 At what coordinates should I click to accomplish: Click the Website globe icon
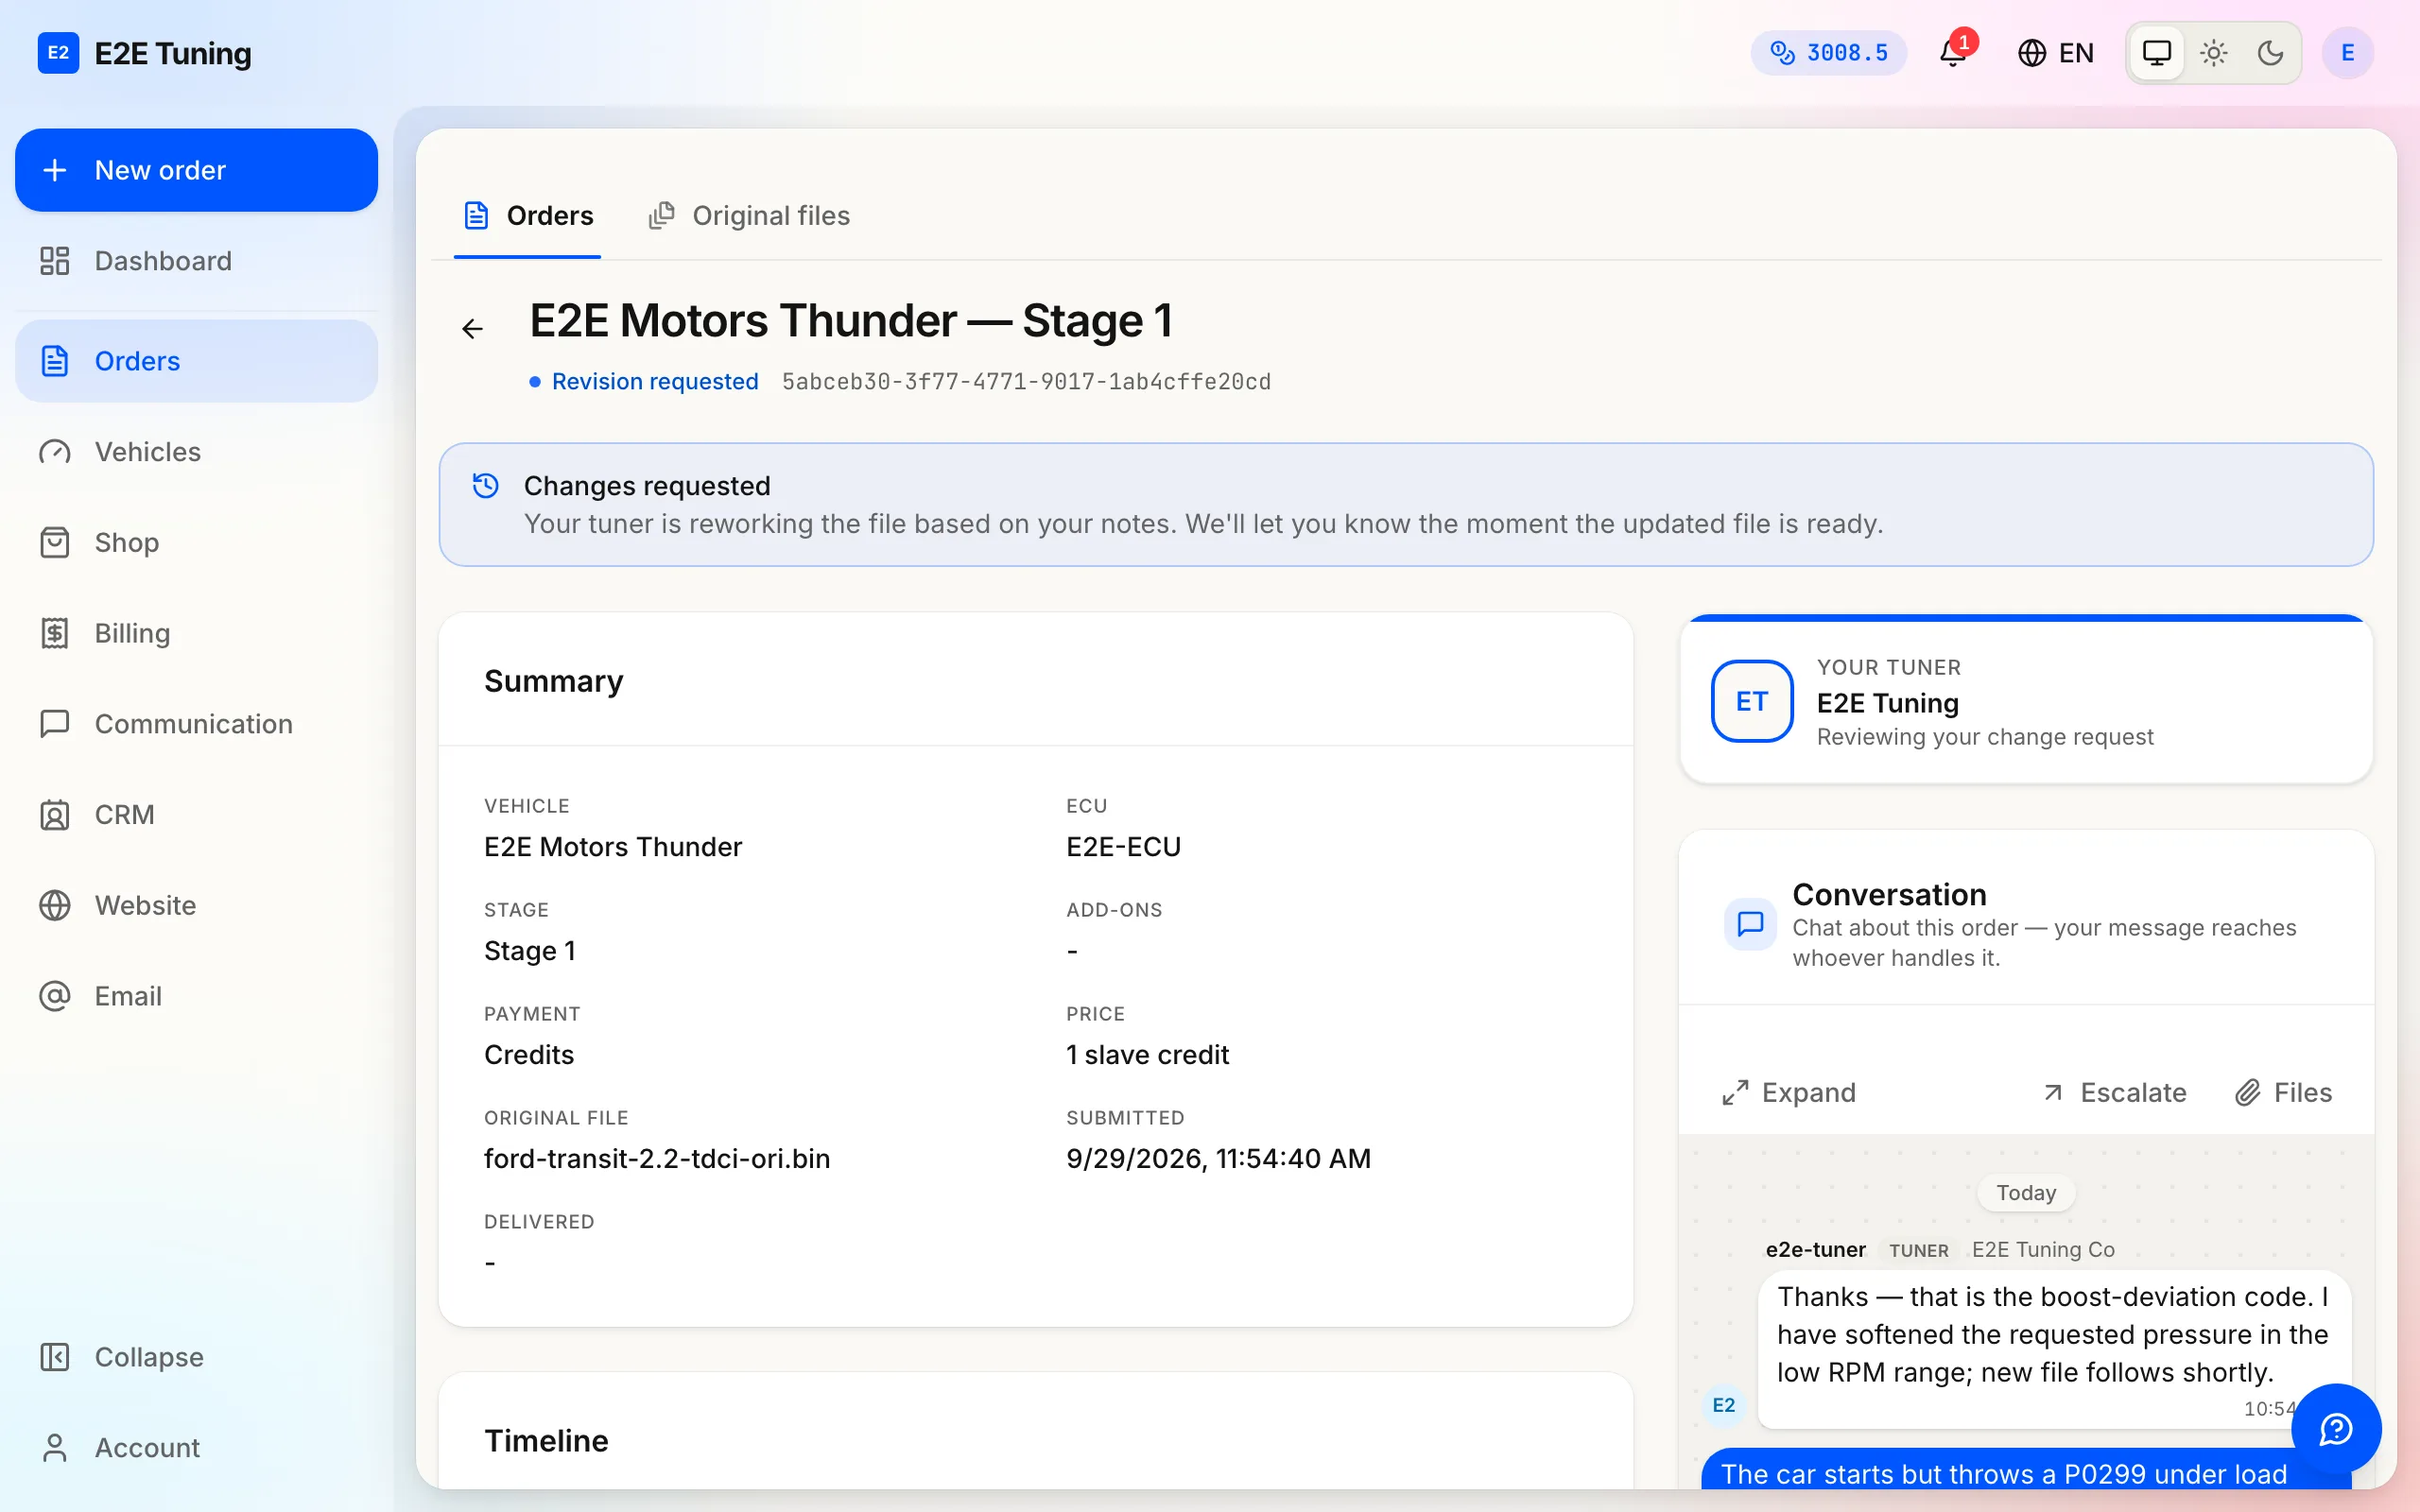click(x=55, y=906)
